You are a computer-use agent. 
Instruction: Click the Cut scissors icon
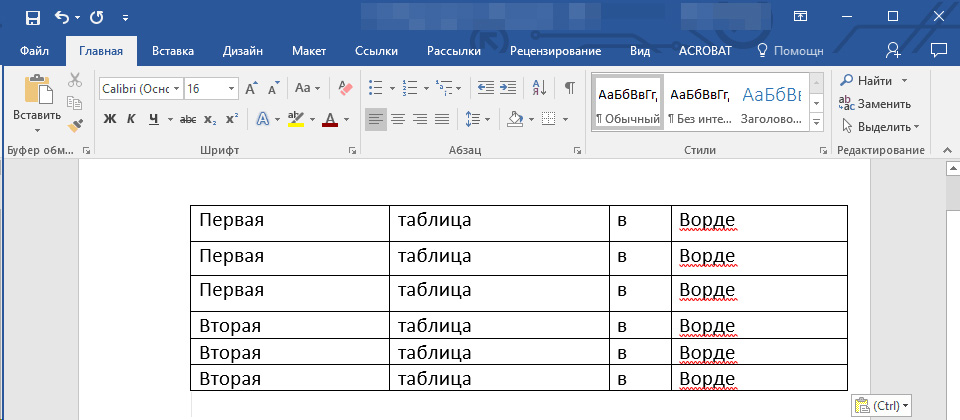75,81
